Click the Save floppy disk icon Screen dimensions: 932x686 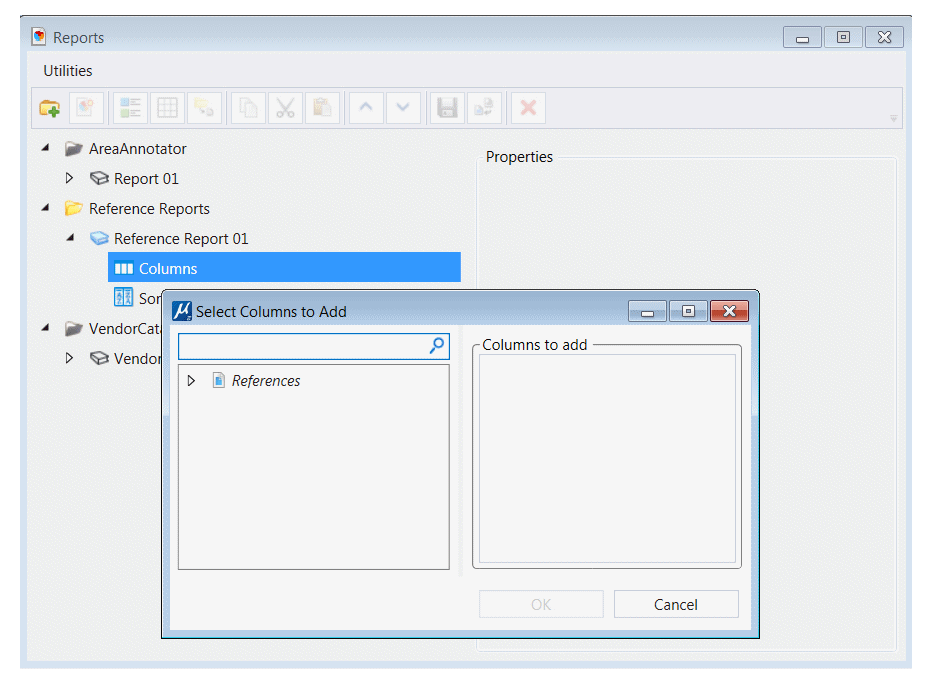(x=447, y=108)
